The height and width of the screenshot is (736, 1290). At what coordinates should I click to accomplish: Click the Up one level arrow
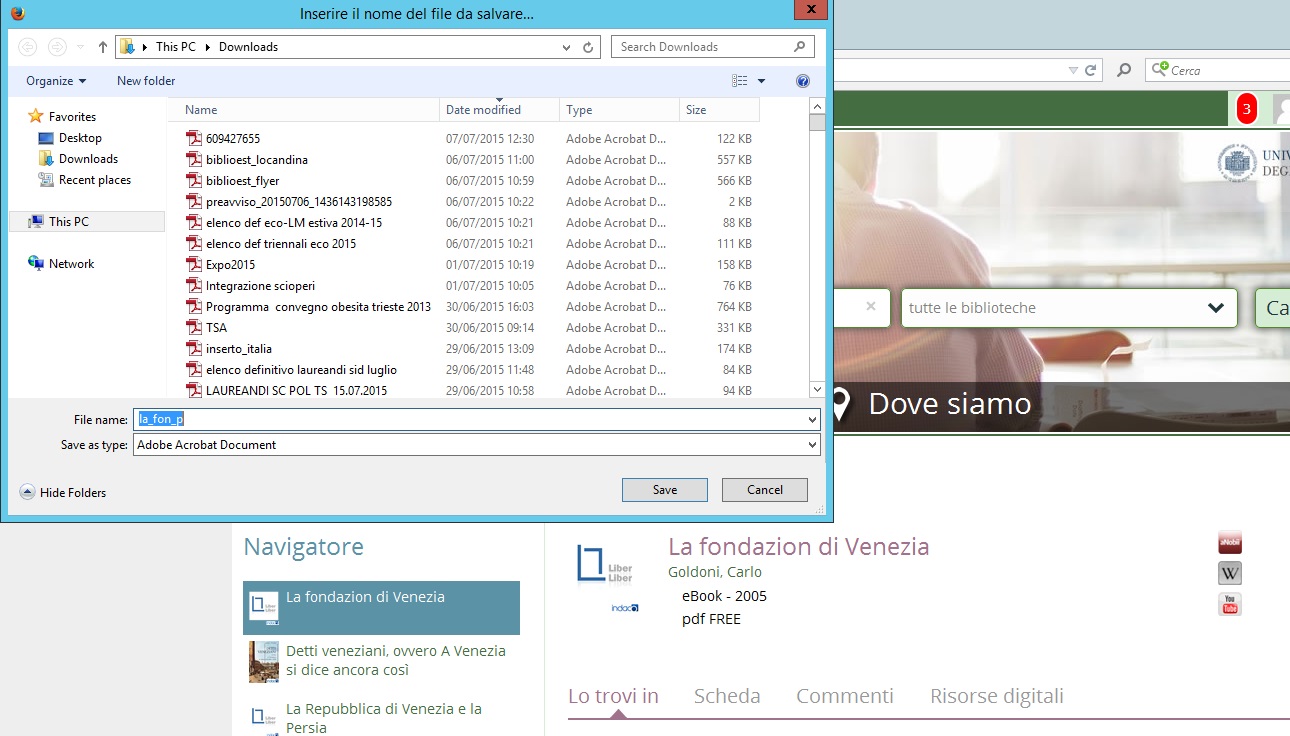tap(103, 47)
